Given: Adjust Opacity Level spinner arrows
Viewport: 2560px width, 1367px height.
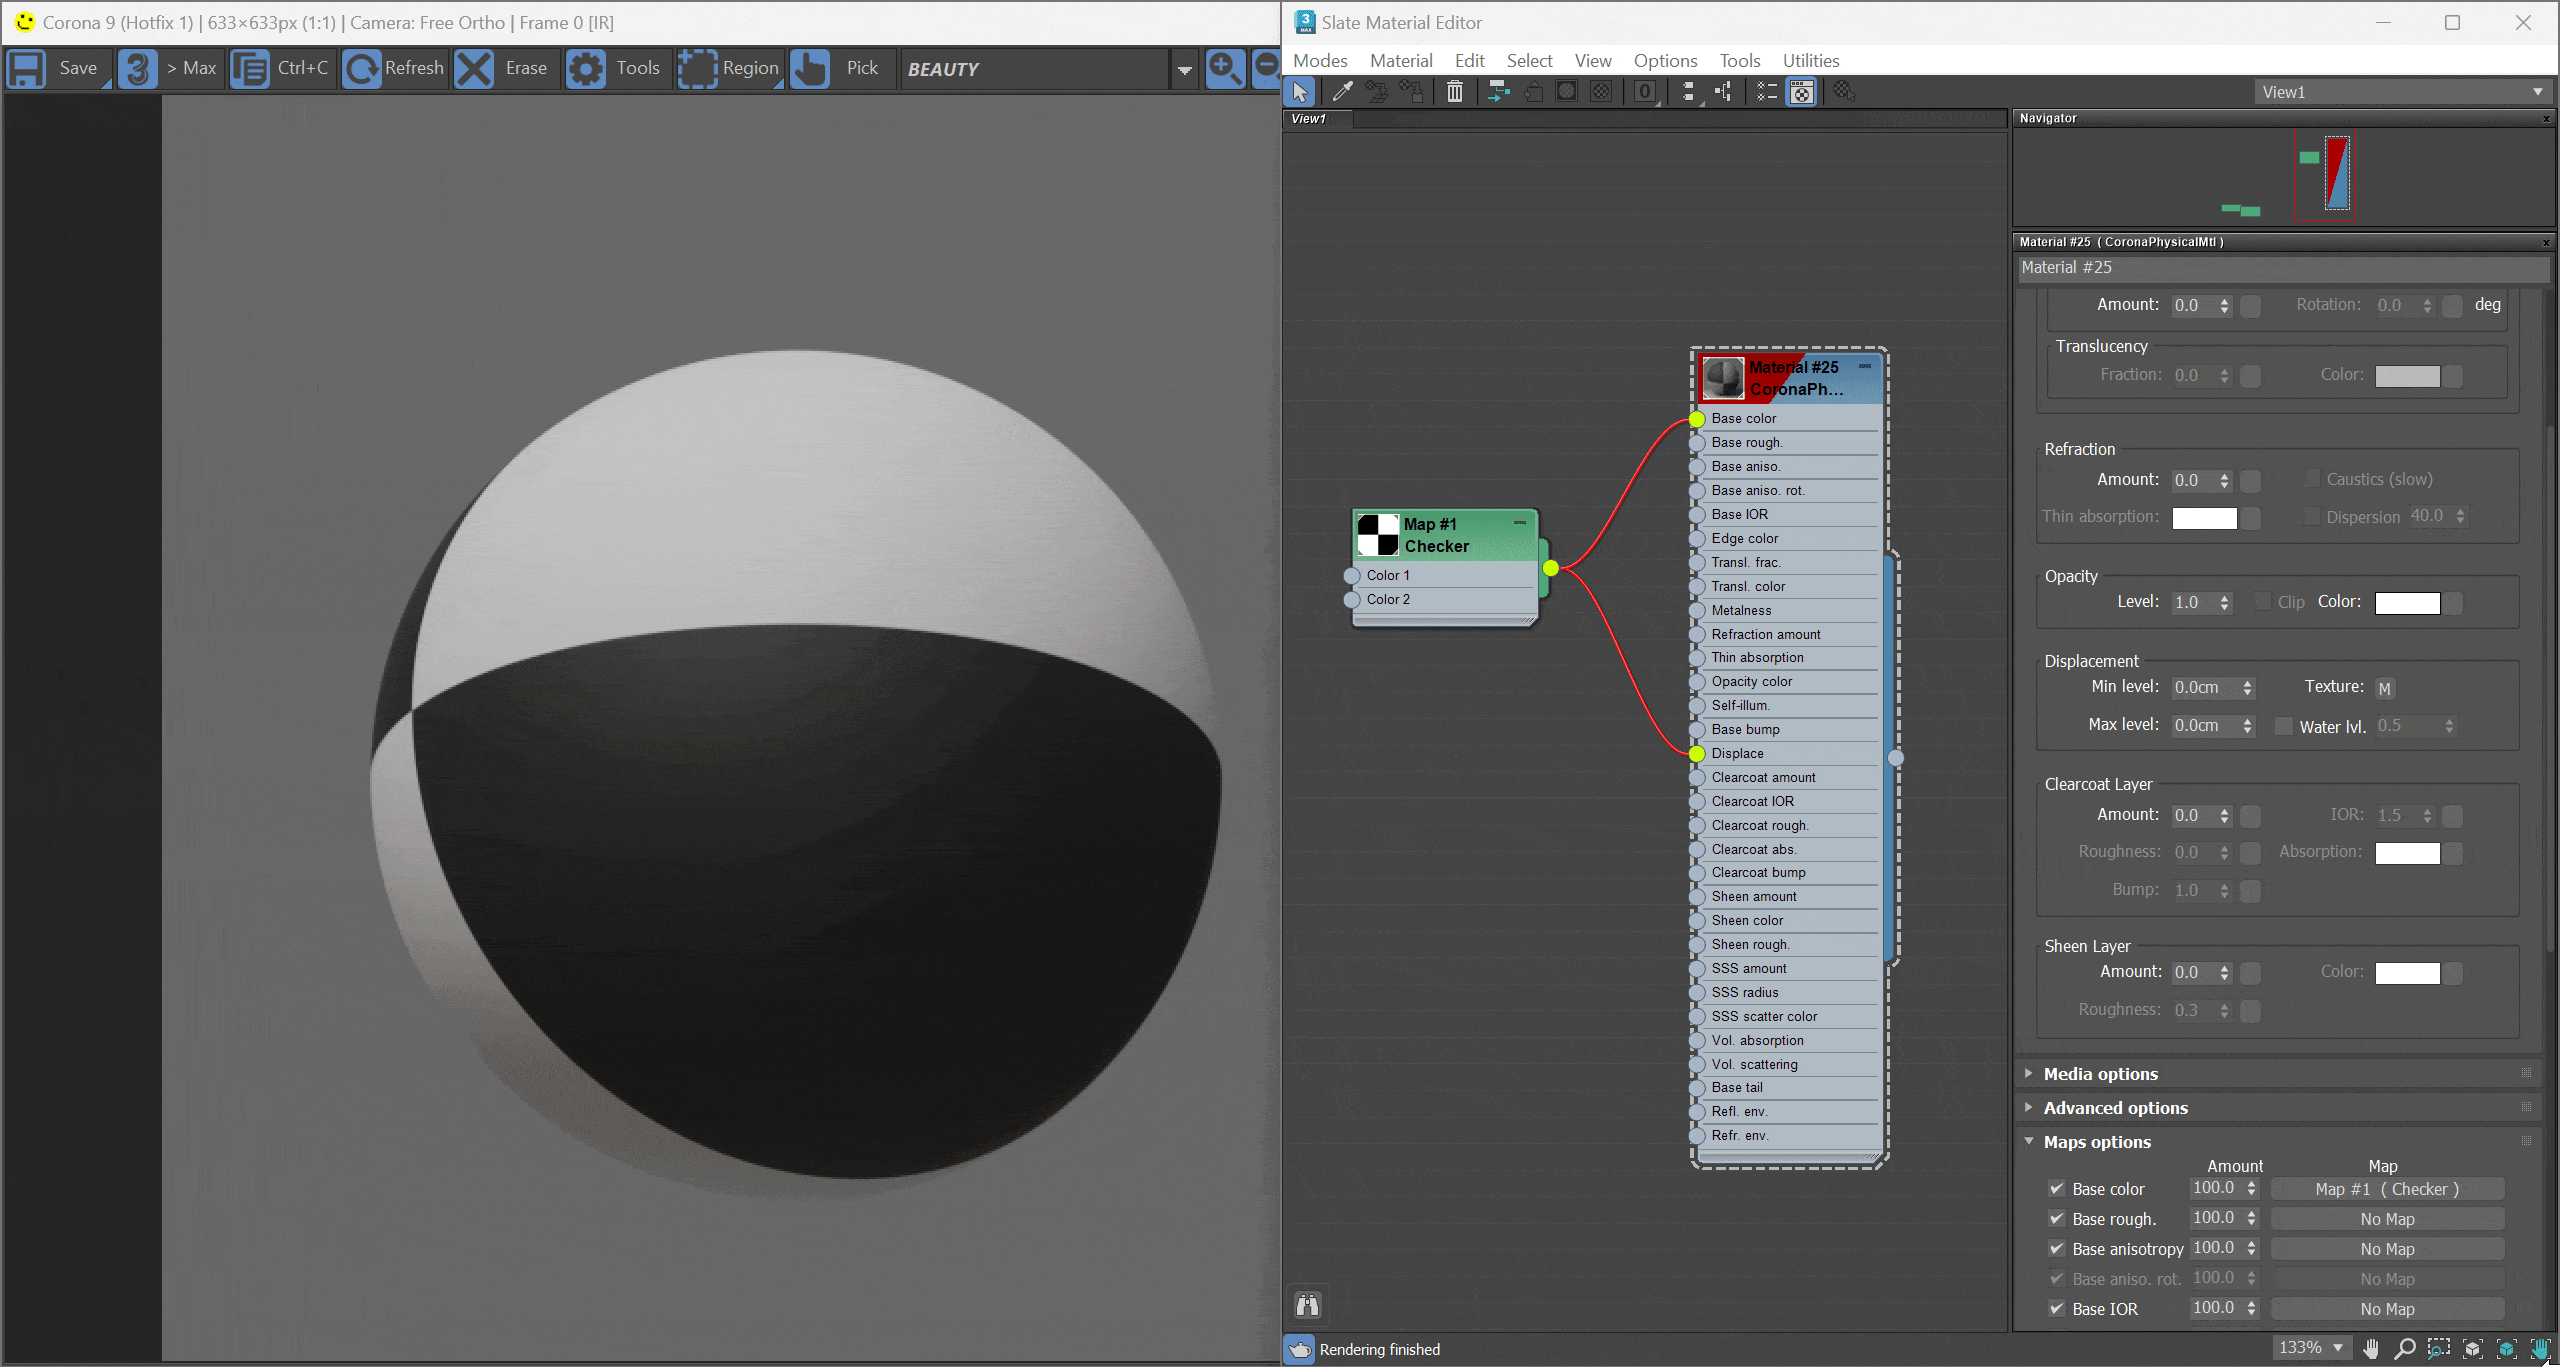Looking at the screenshot, I should point(2225,603).
